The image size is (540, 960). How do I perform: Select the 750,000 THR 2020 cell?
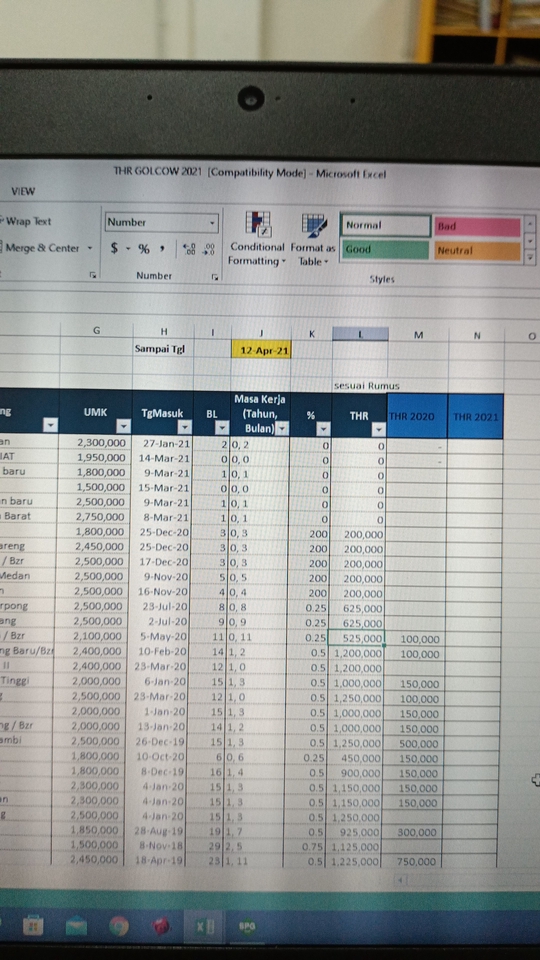(x=413, y=861)
